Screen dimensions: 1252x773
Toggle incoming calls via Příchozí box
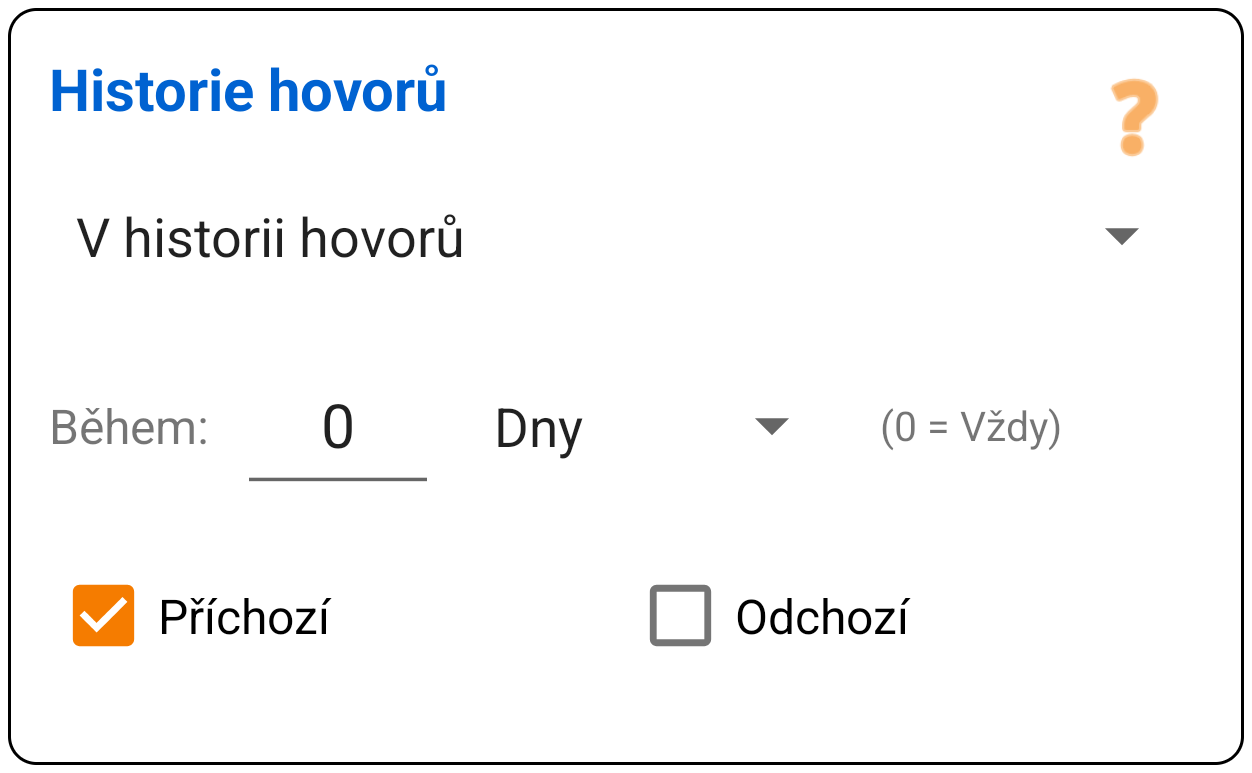104,616
